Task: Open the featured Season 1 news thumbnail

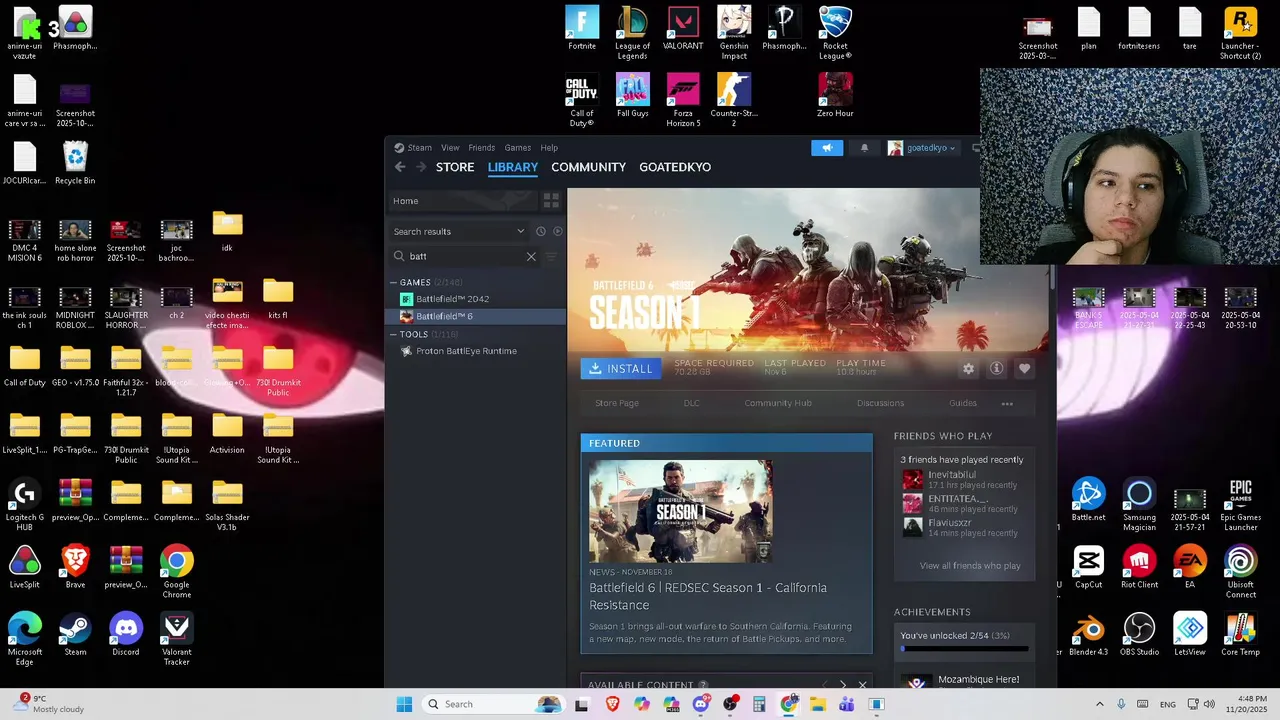Action: [x=680, y=511]
